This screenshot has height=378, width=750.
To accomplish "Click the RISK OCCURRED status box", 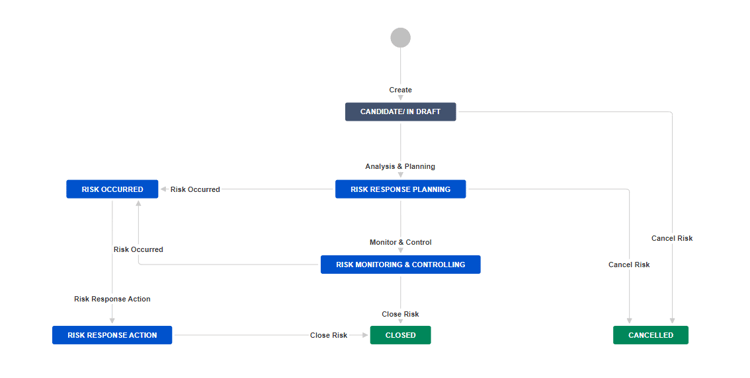I will [112, 189].
